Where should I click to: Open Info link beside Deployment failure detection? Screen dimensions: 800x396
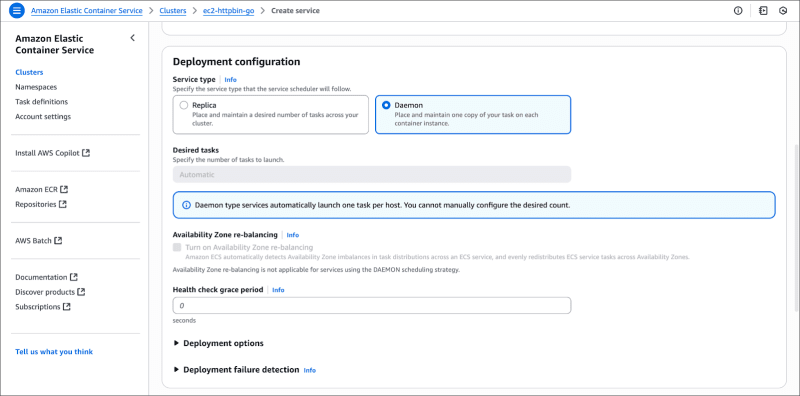pyautogui.click(x=310, y=370)
